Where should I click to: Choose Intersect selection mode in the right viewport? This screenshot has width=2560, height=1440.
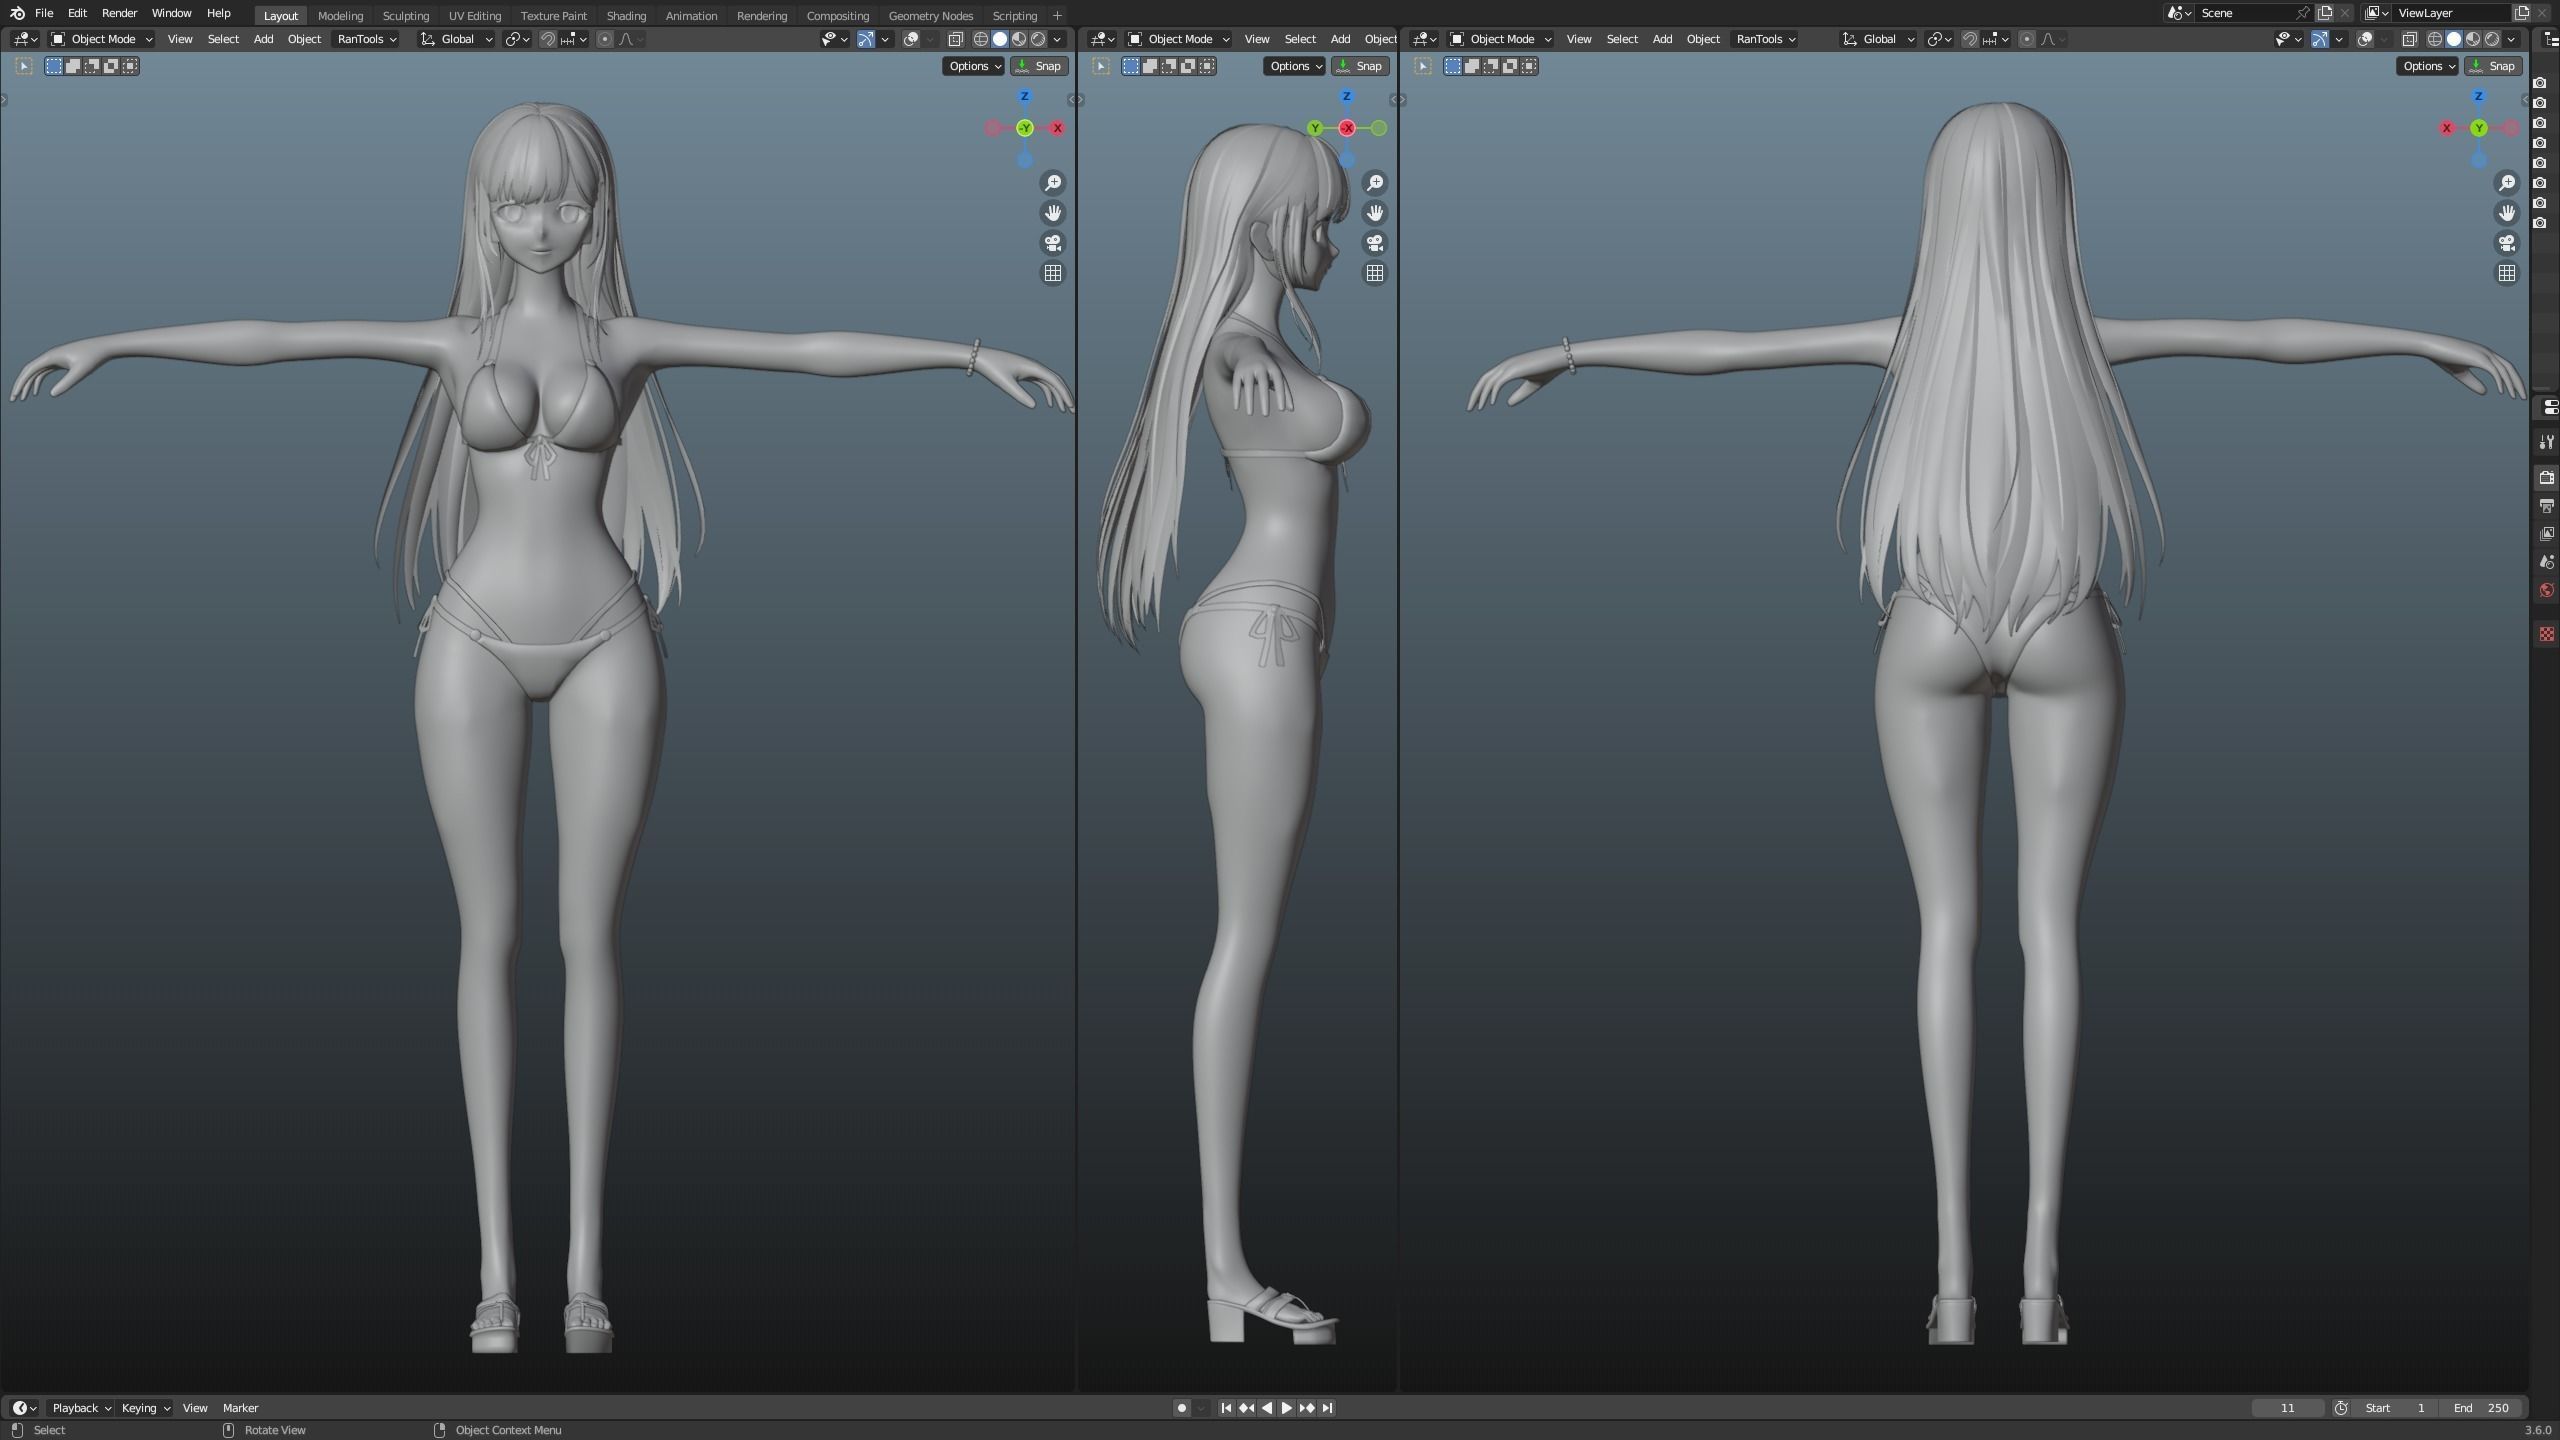1529,66
